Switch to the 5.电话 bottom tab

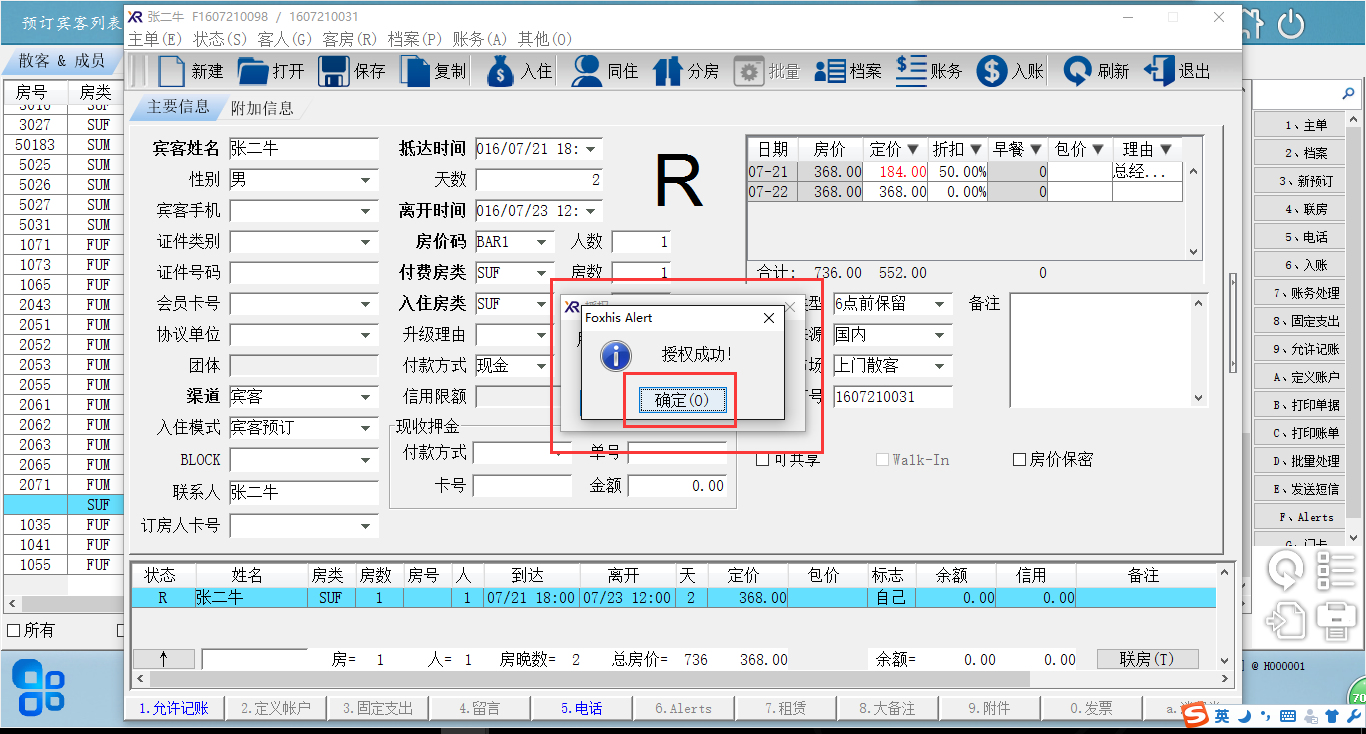(581, 708)
